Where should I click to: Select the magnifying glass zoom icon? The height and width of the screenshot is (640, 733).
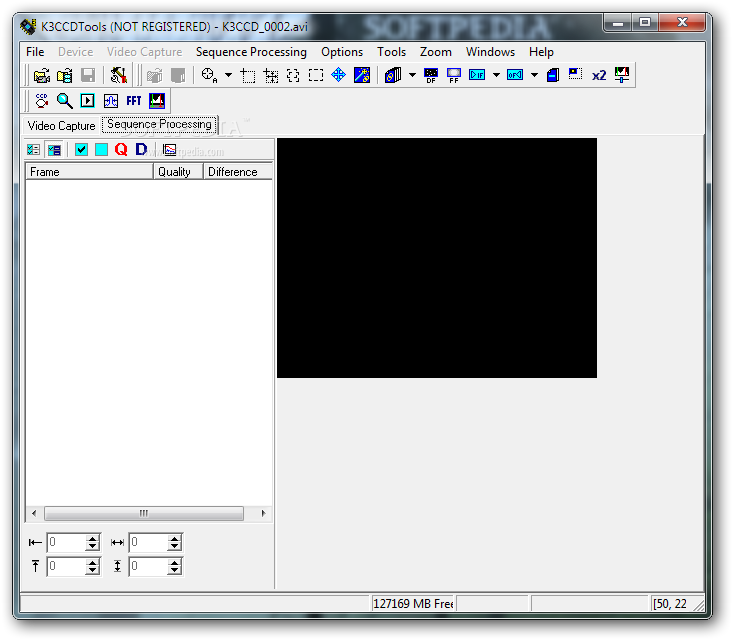(x=65, y=101)
